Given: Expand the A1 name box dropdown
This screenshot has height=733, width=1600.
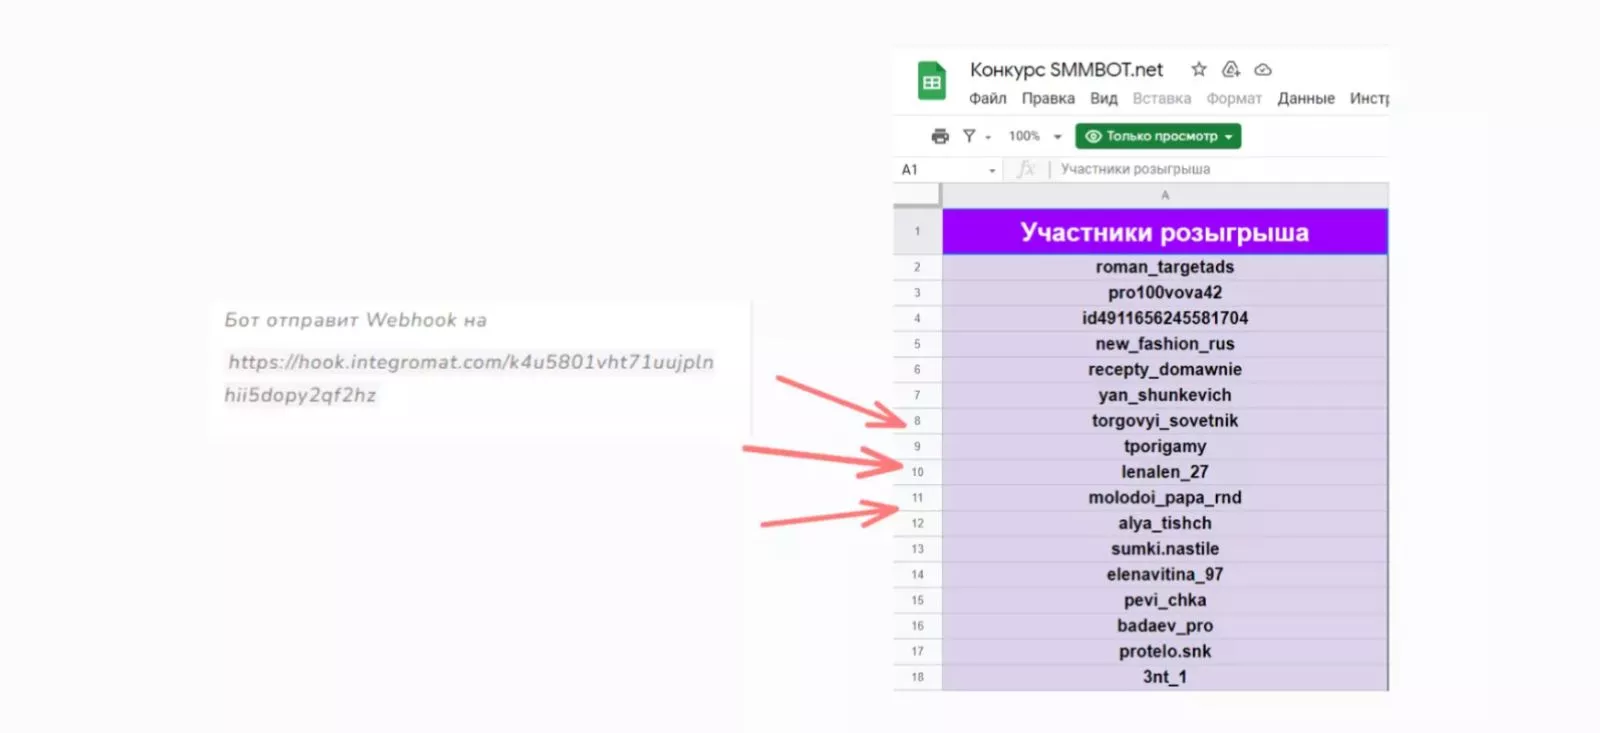Looking at the screenshot, I should point(992,170).
